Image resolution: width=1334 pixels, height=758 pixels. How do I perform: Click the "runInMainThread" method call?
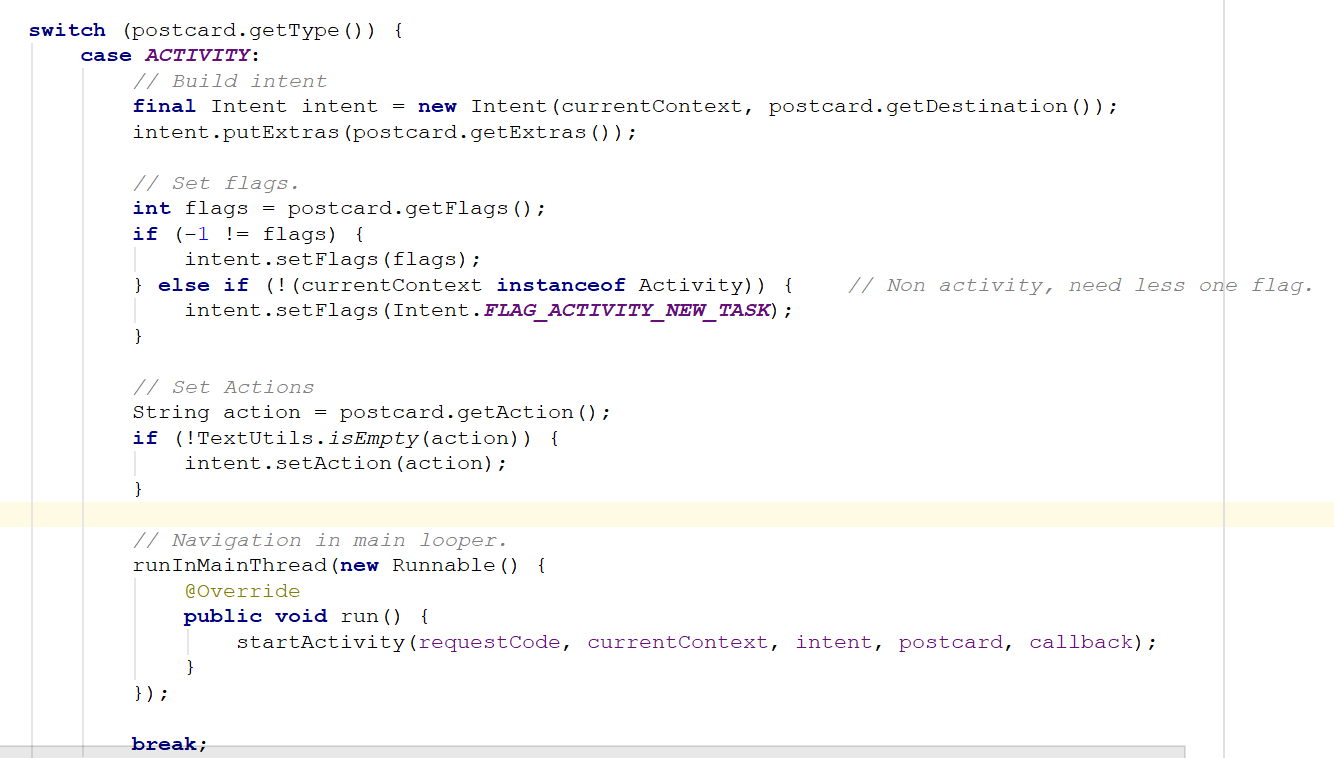pos(230,565)
